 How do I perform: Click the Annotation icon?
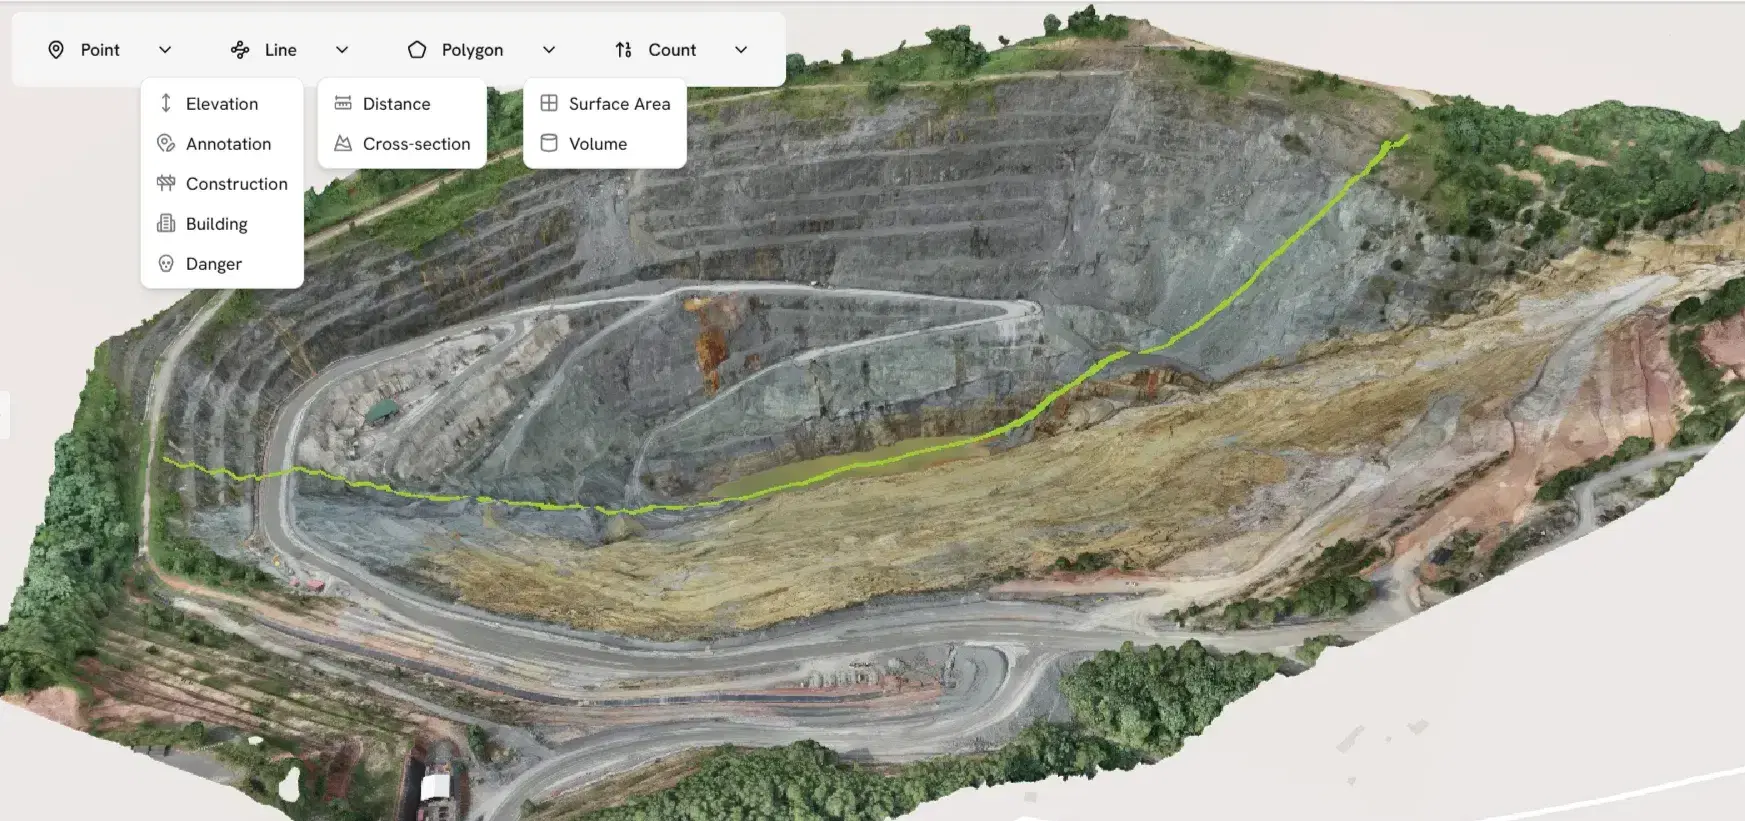coord(166,143)
